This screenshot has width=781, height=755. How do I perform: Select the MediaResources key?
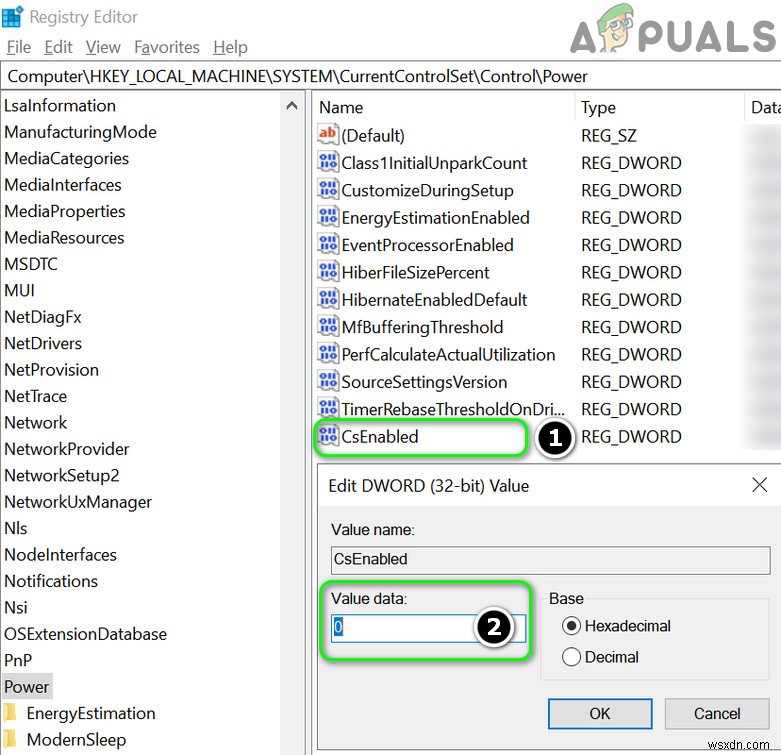click(x=64, y=238)
